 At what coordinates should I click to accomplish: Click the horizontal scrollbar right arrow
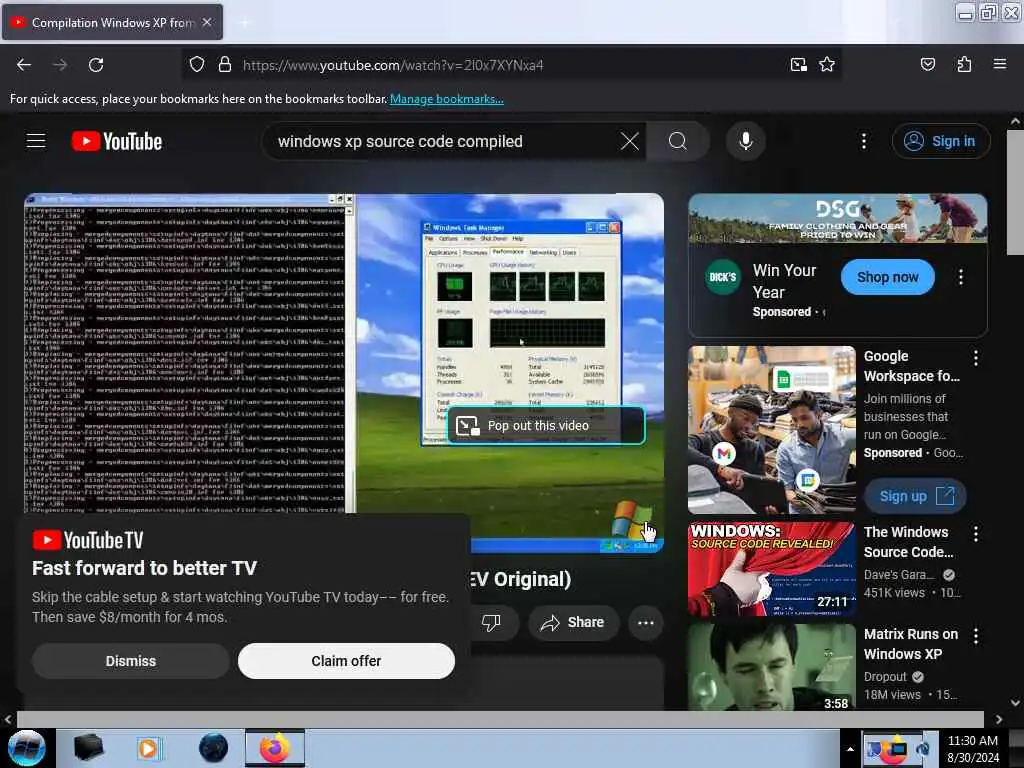tap(999, 720)
